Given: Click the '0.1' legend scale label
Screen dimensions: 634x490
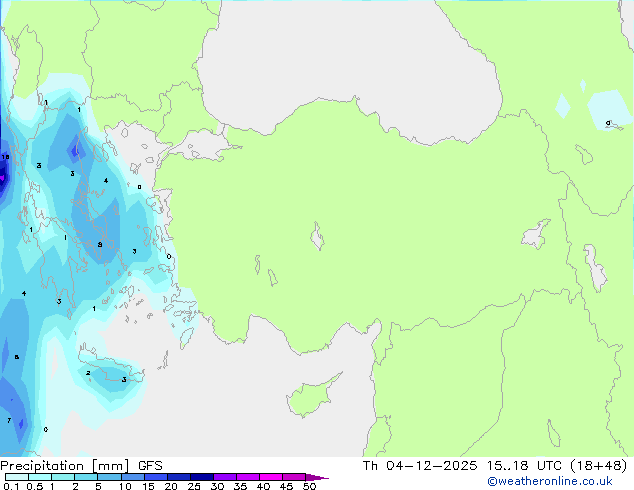Looking at the screenshot, I should [11, 486].
